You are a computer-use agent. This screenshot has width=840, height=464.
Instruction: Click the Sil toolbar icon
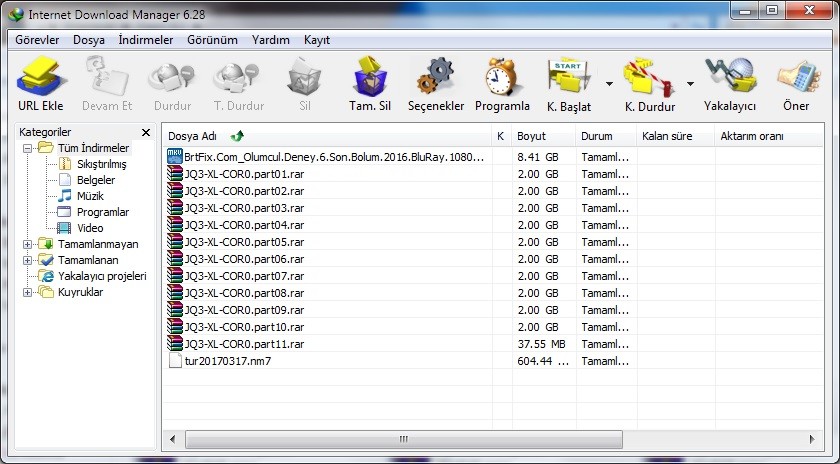pyautogui.click(x=304, y=78)
